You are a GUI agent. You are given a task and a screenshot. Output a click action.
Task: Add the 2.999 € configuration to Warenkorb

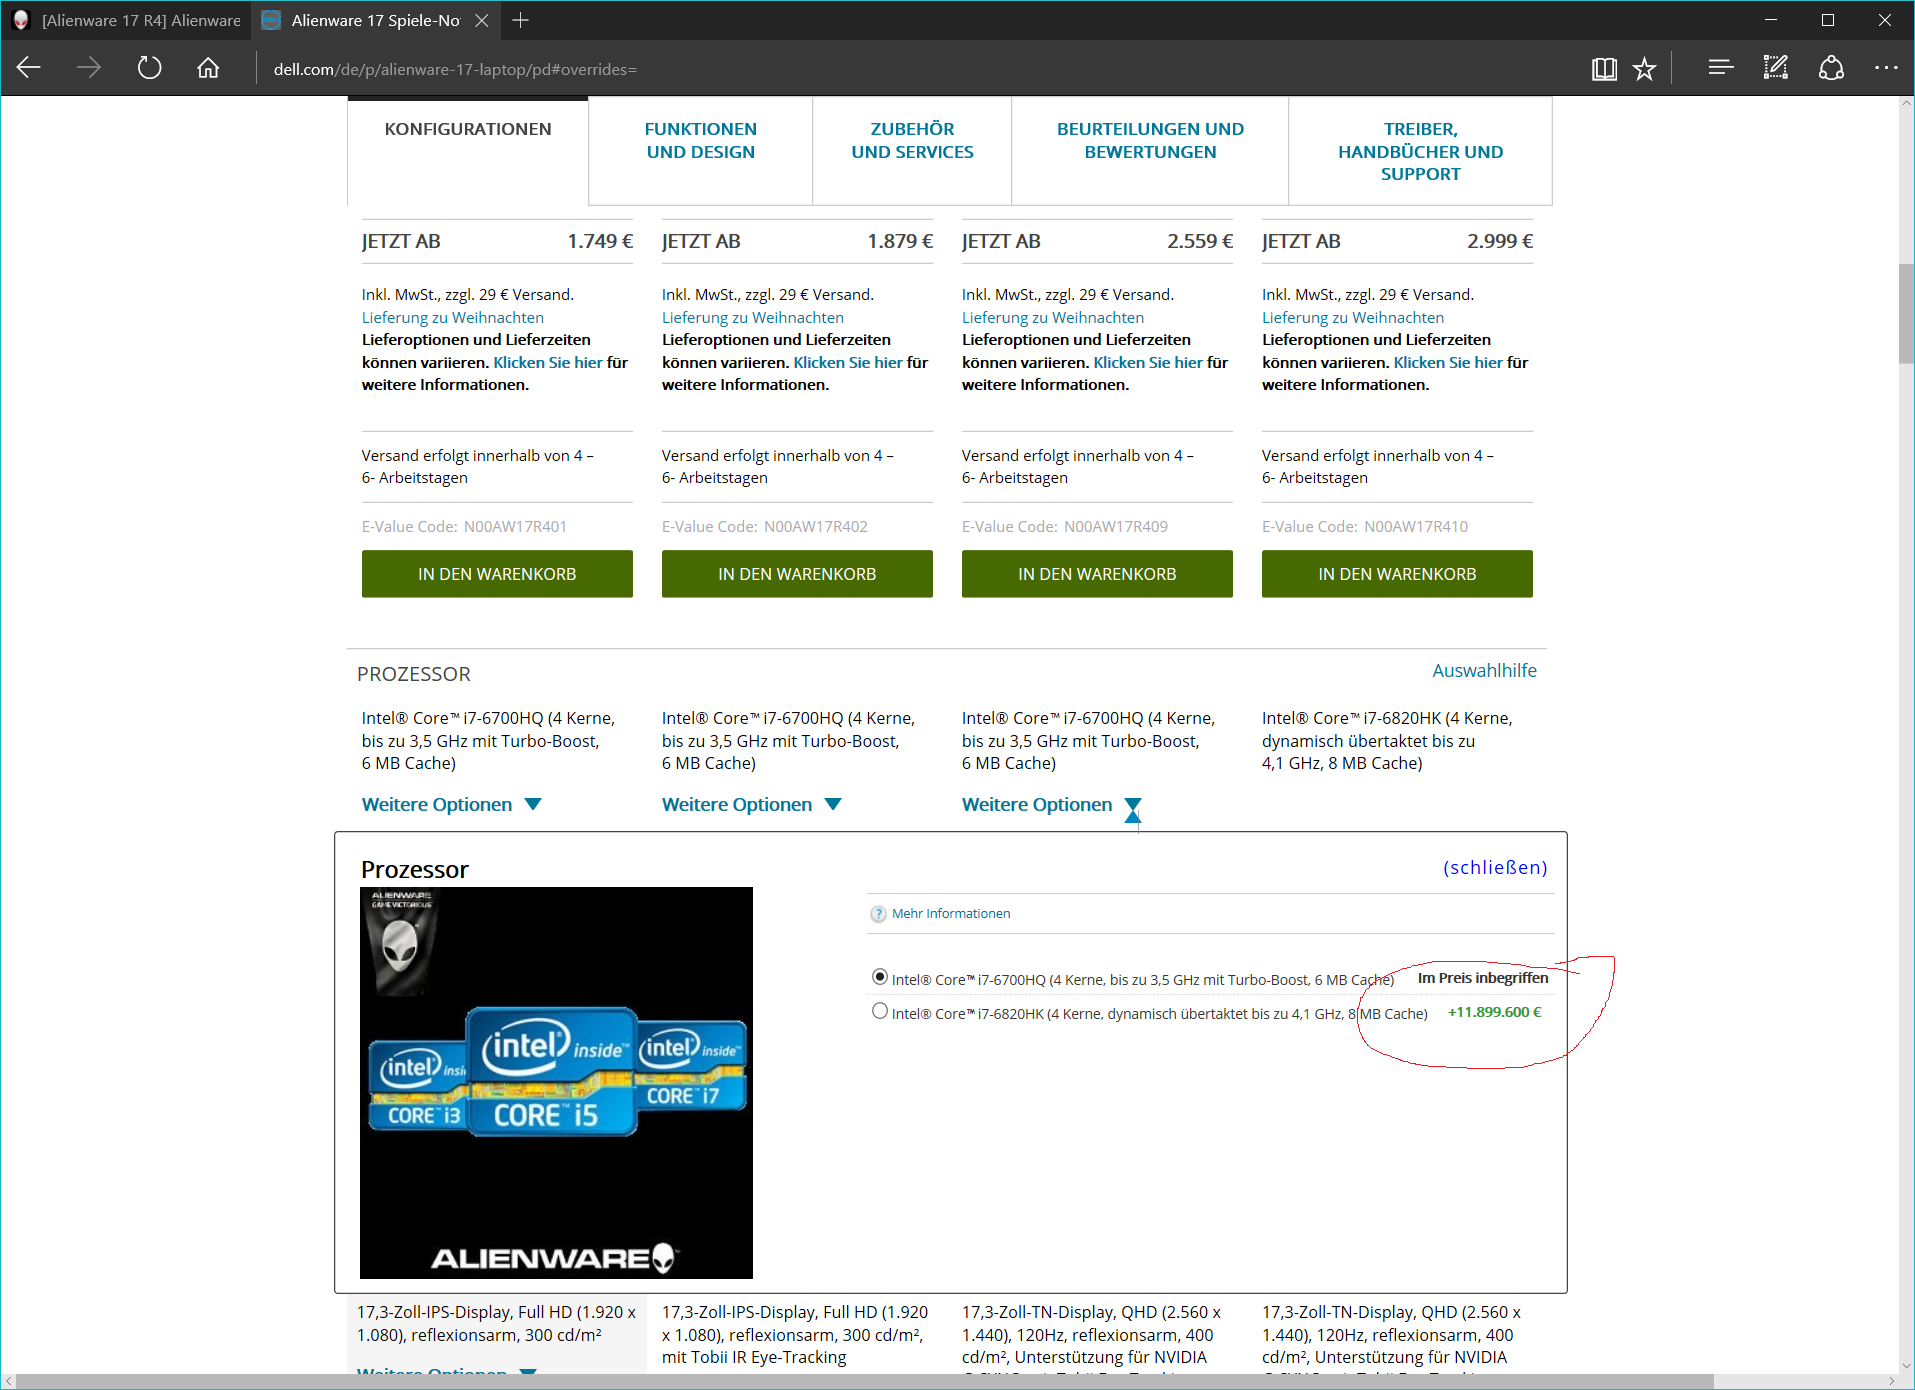click(1397, 574)
